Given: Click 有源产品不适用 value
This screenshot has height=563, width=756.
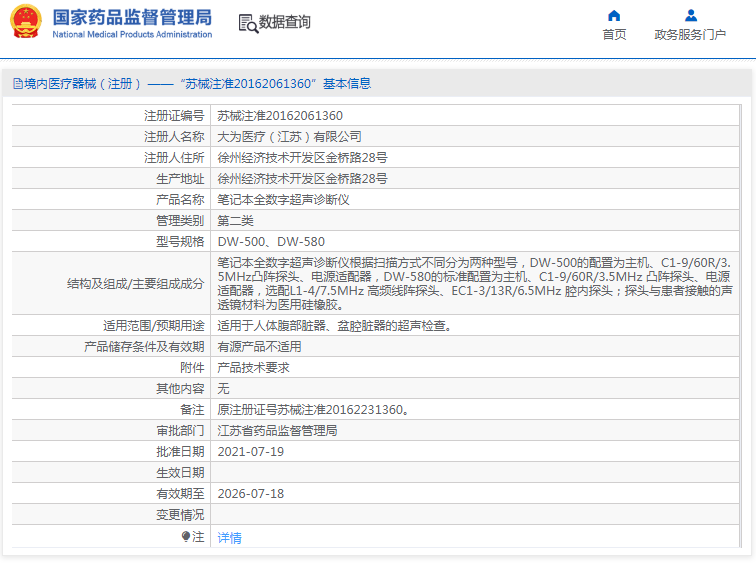Looking at the screenshot, I should point(259,347).
